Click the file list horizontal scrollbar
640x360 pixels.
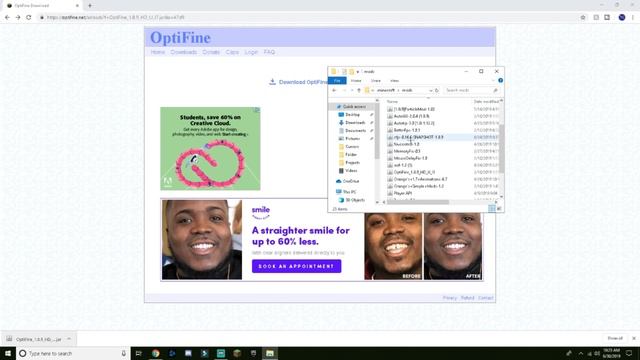[417, 202]
